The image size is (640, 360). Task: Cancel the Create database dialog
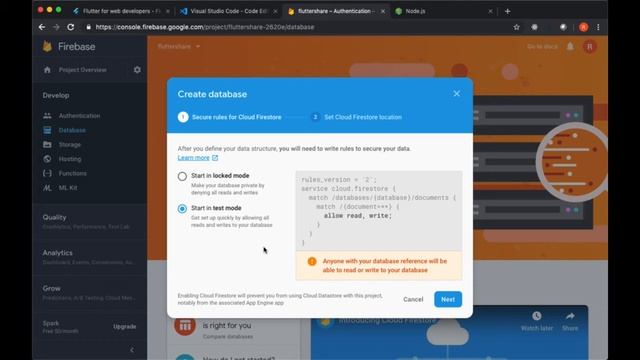[x=413, y=299]
